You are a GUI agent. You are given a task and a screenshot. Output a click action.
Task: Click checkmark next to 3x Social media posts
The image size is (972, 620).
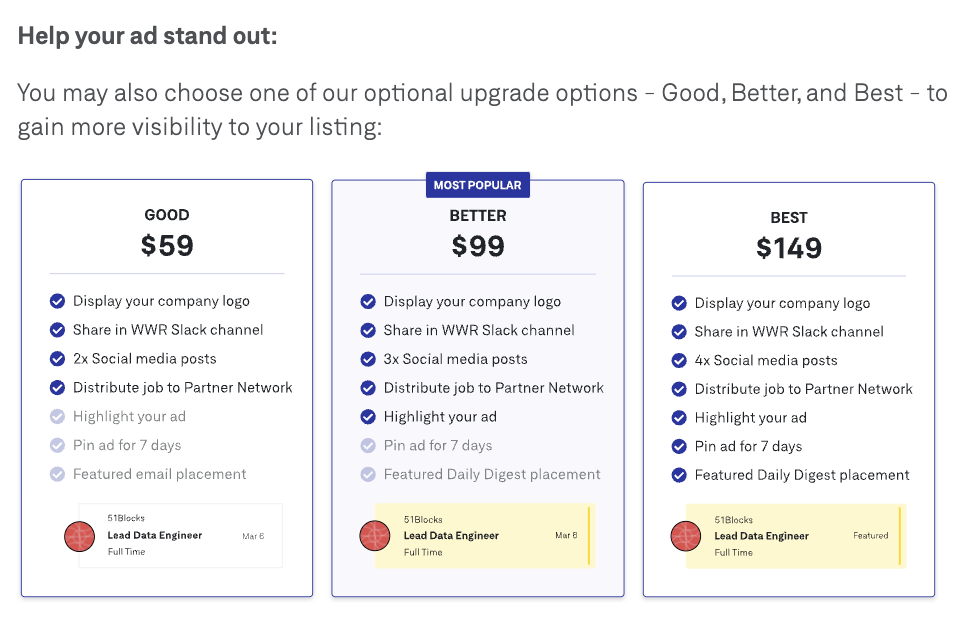[x=368, y=360]
